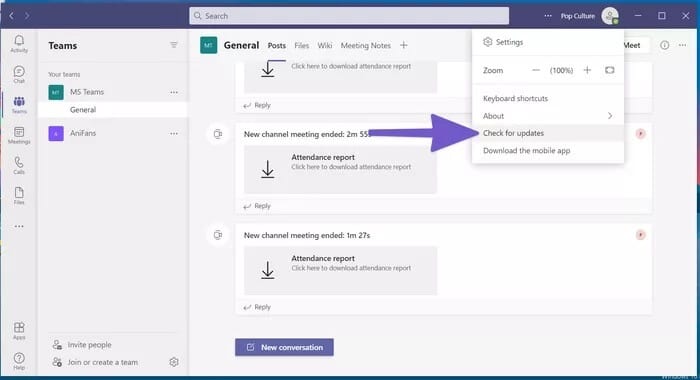Viewport: 700px width, 380px height.
Task: Click the meeting icon beside 1m 27s post
Action: coord(218,235)
